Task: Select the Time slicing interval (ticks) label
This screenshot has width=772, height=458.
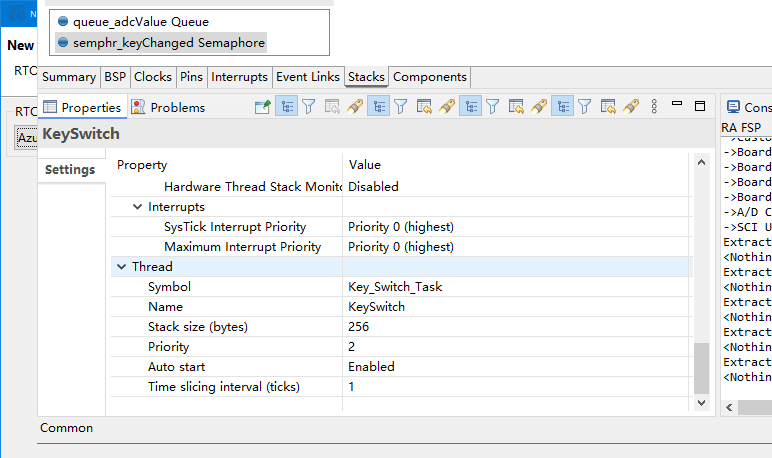Action: click(x=224, y=387)
